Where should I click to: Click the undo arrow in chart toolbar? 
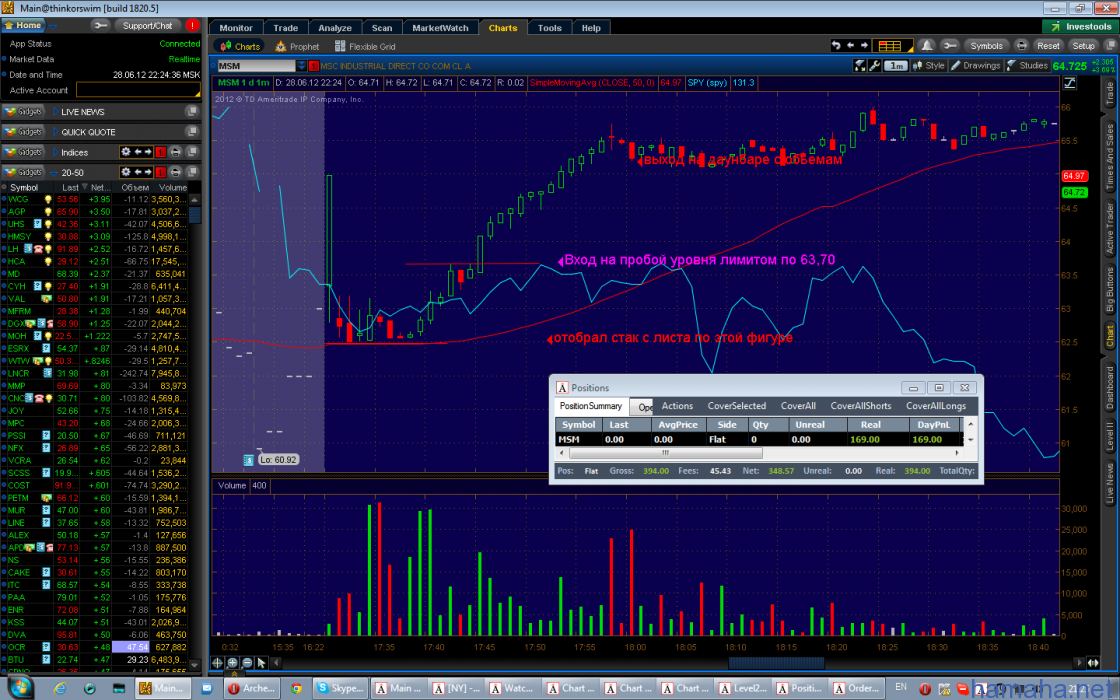(x=836, y=46)
